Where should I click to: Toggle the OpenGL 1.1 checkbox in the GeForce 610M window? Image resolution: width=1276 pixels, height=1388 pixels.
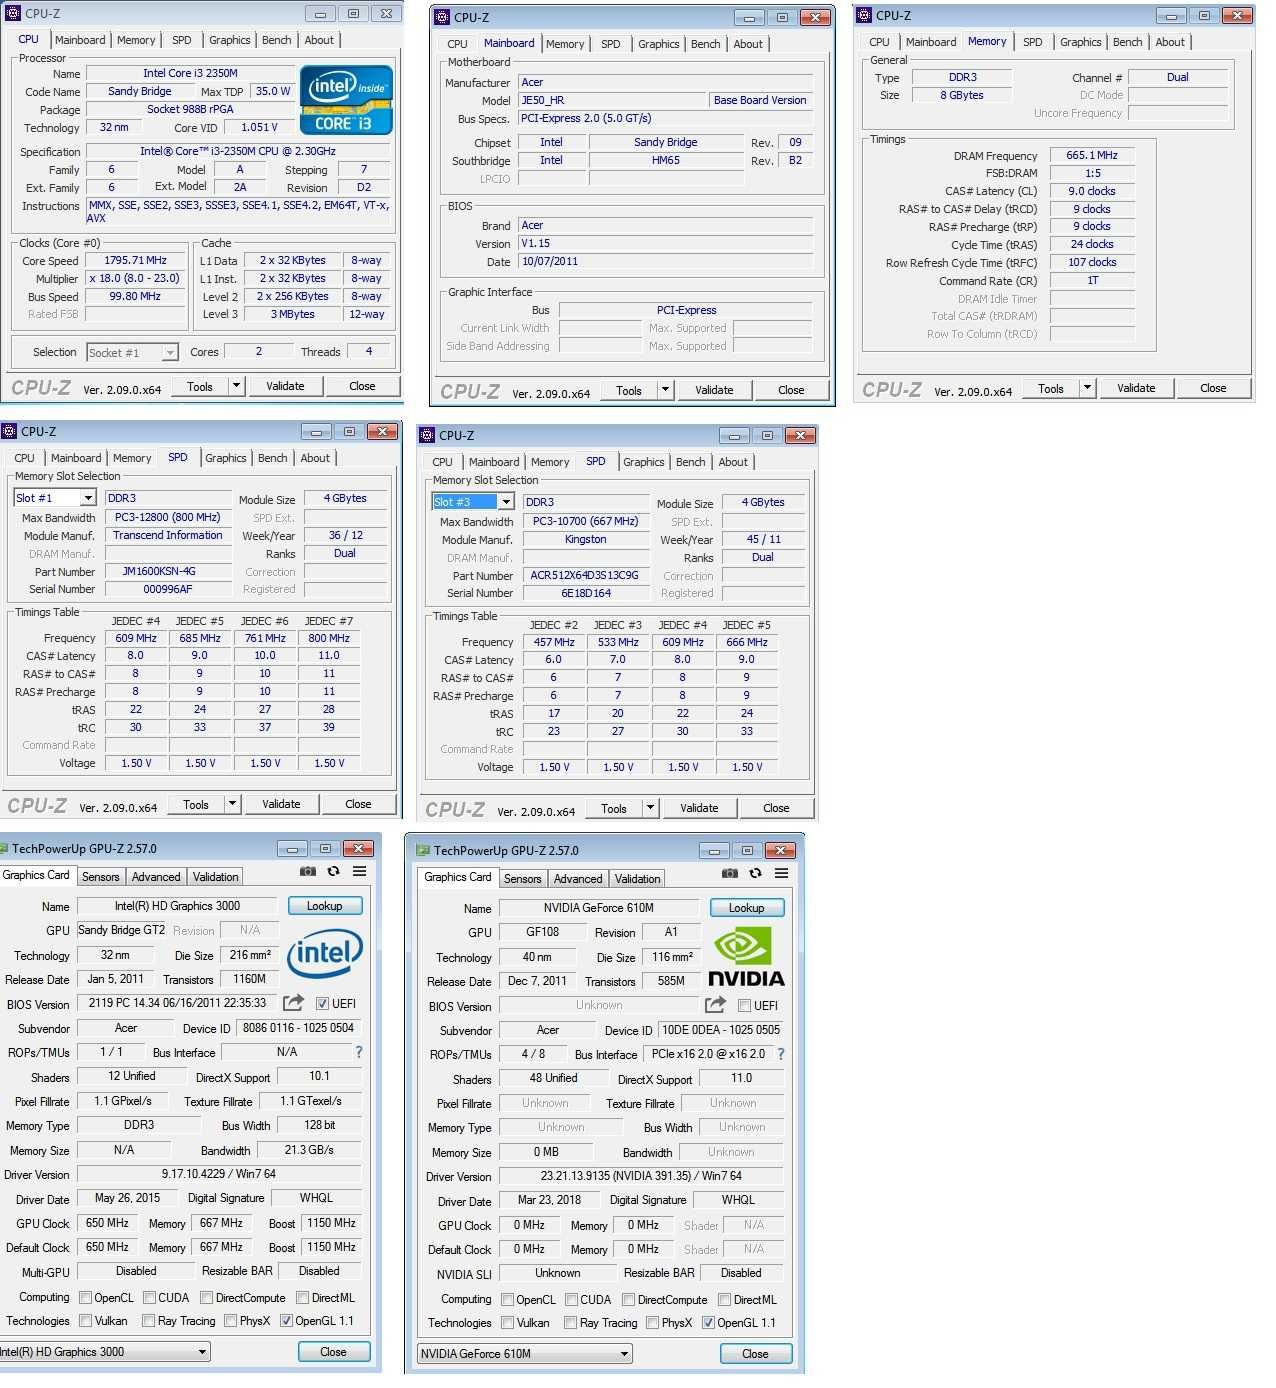click(708, 1323)
